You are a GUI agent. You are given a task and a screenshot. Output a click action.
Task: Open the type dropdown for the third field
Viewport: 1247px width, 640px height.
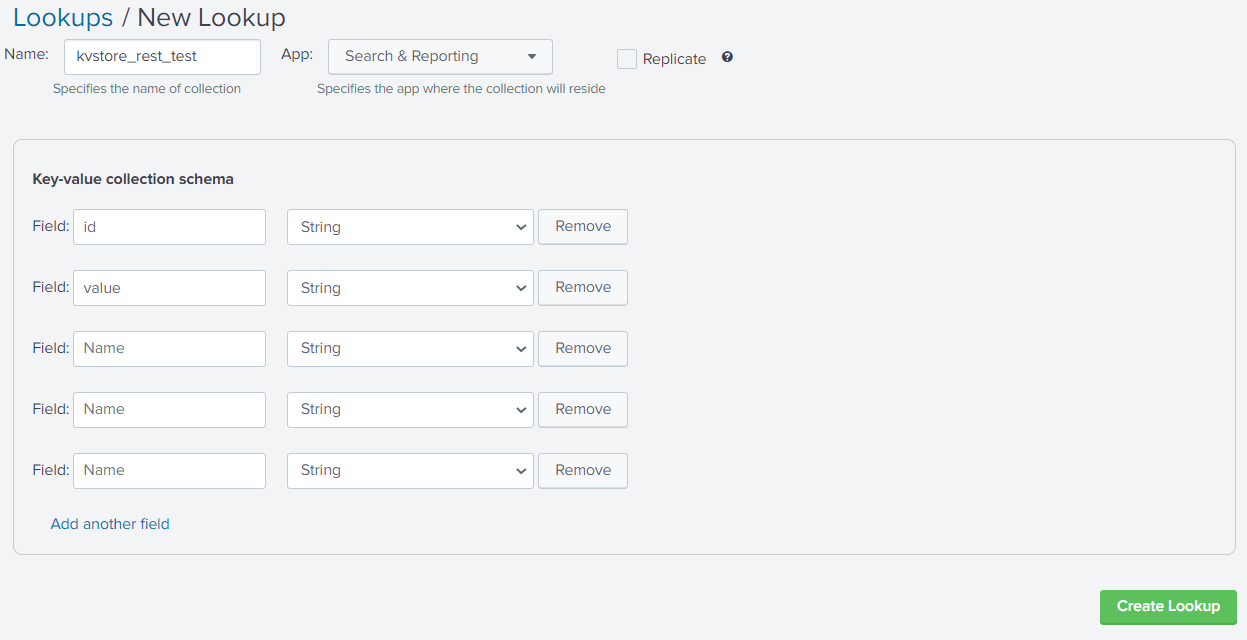click(x=410, y=348)
